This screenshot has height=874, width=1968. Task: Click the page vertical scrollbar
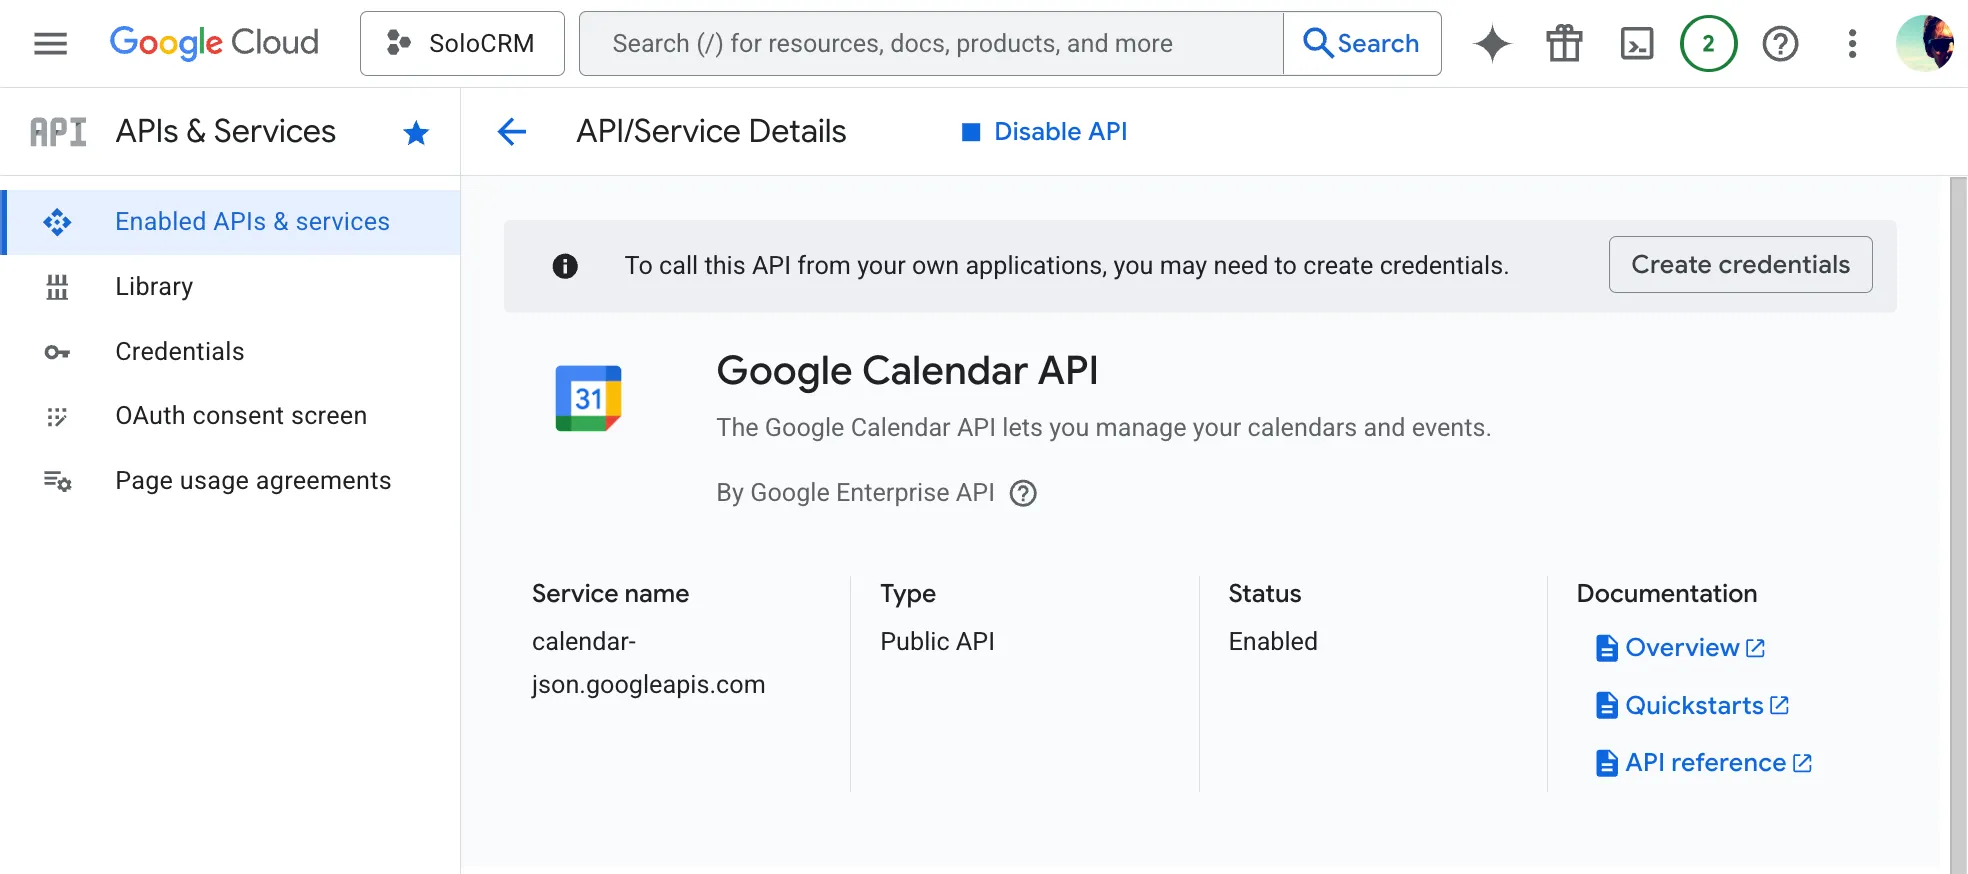click(x=1958, y=525)
